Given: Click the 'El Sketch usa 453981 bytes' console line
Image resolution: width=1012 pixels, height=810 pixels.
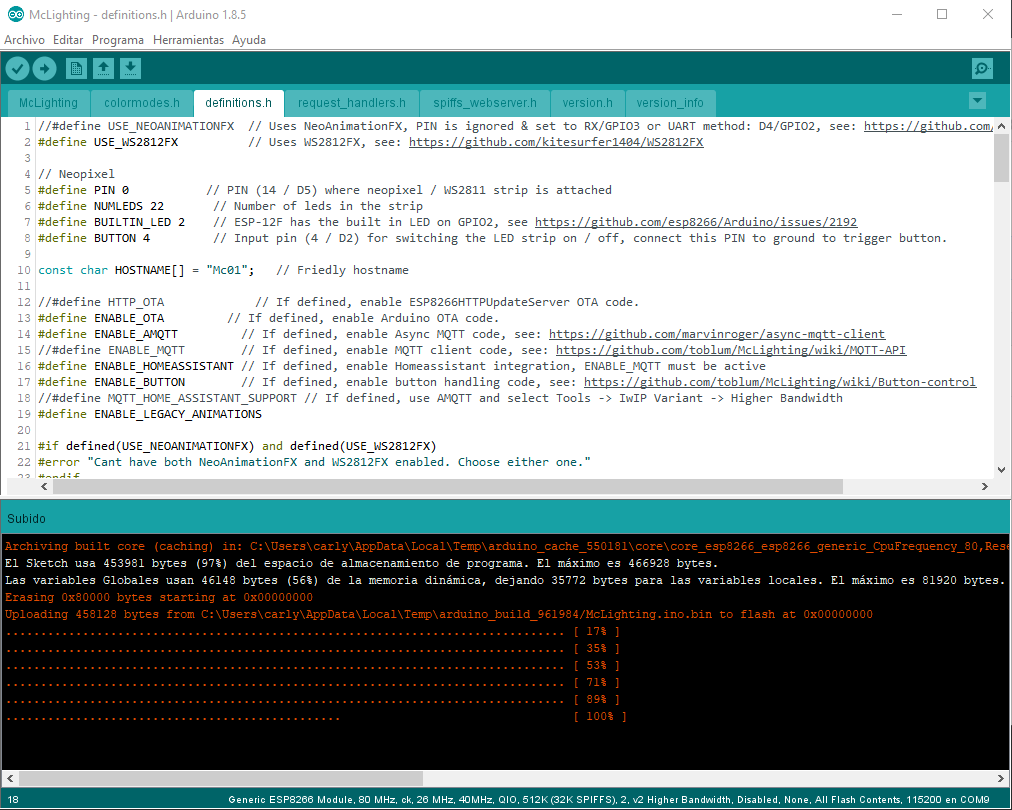Looking at the screenshot, I should (x=361, y=563).
